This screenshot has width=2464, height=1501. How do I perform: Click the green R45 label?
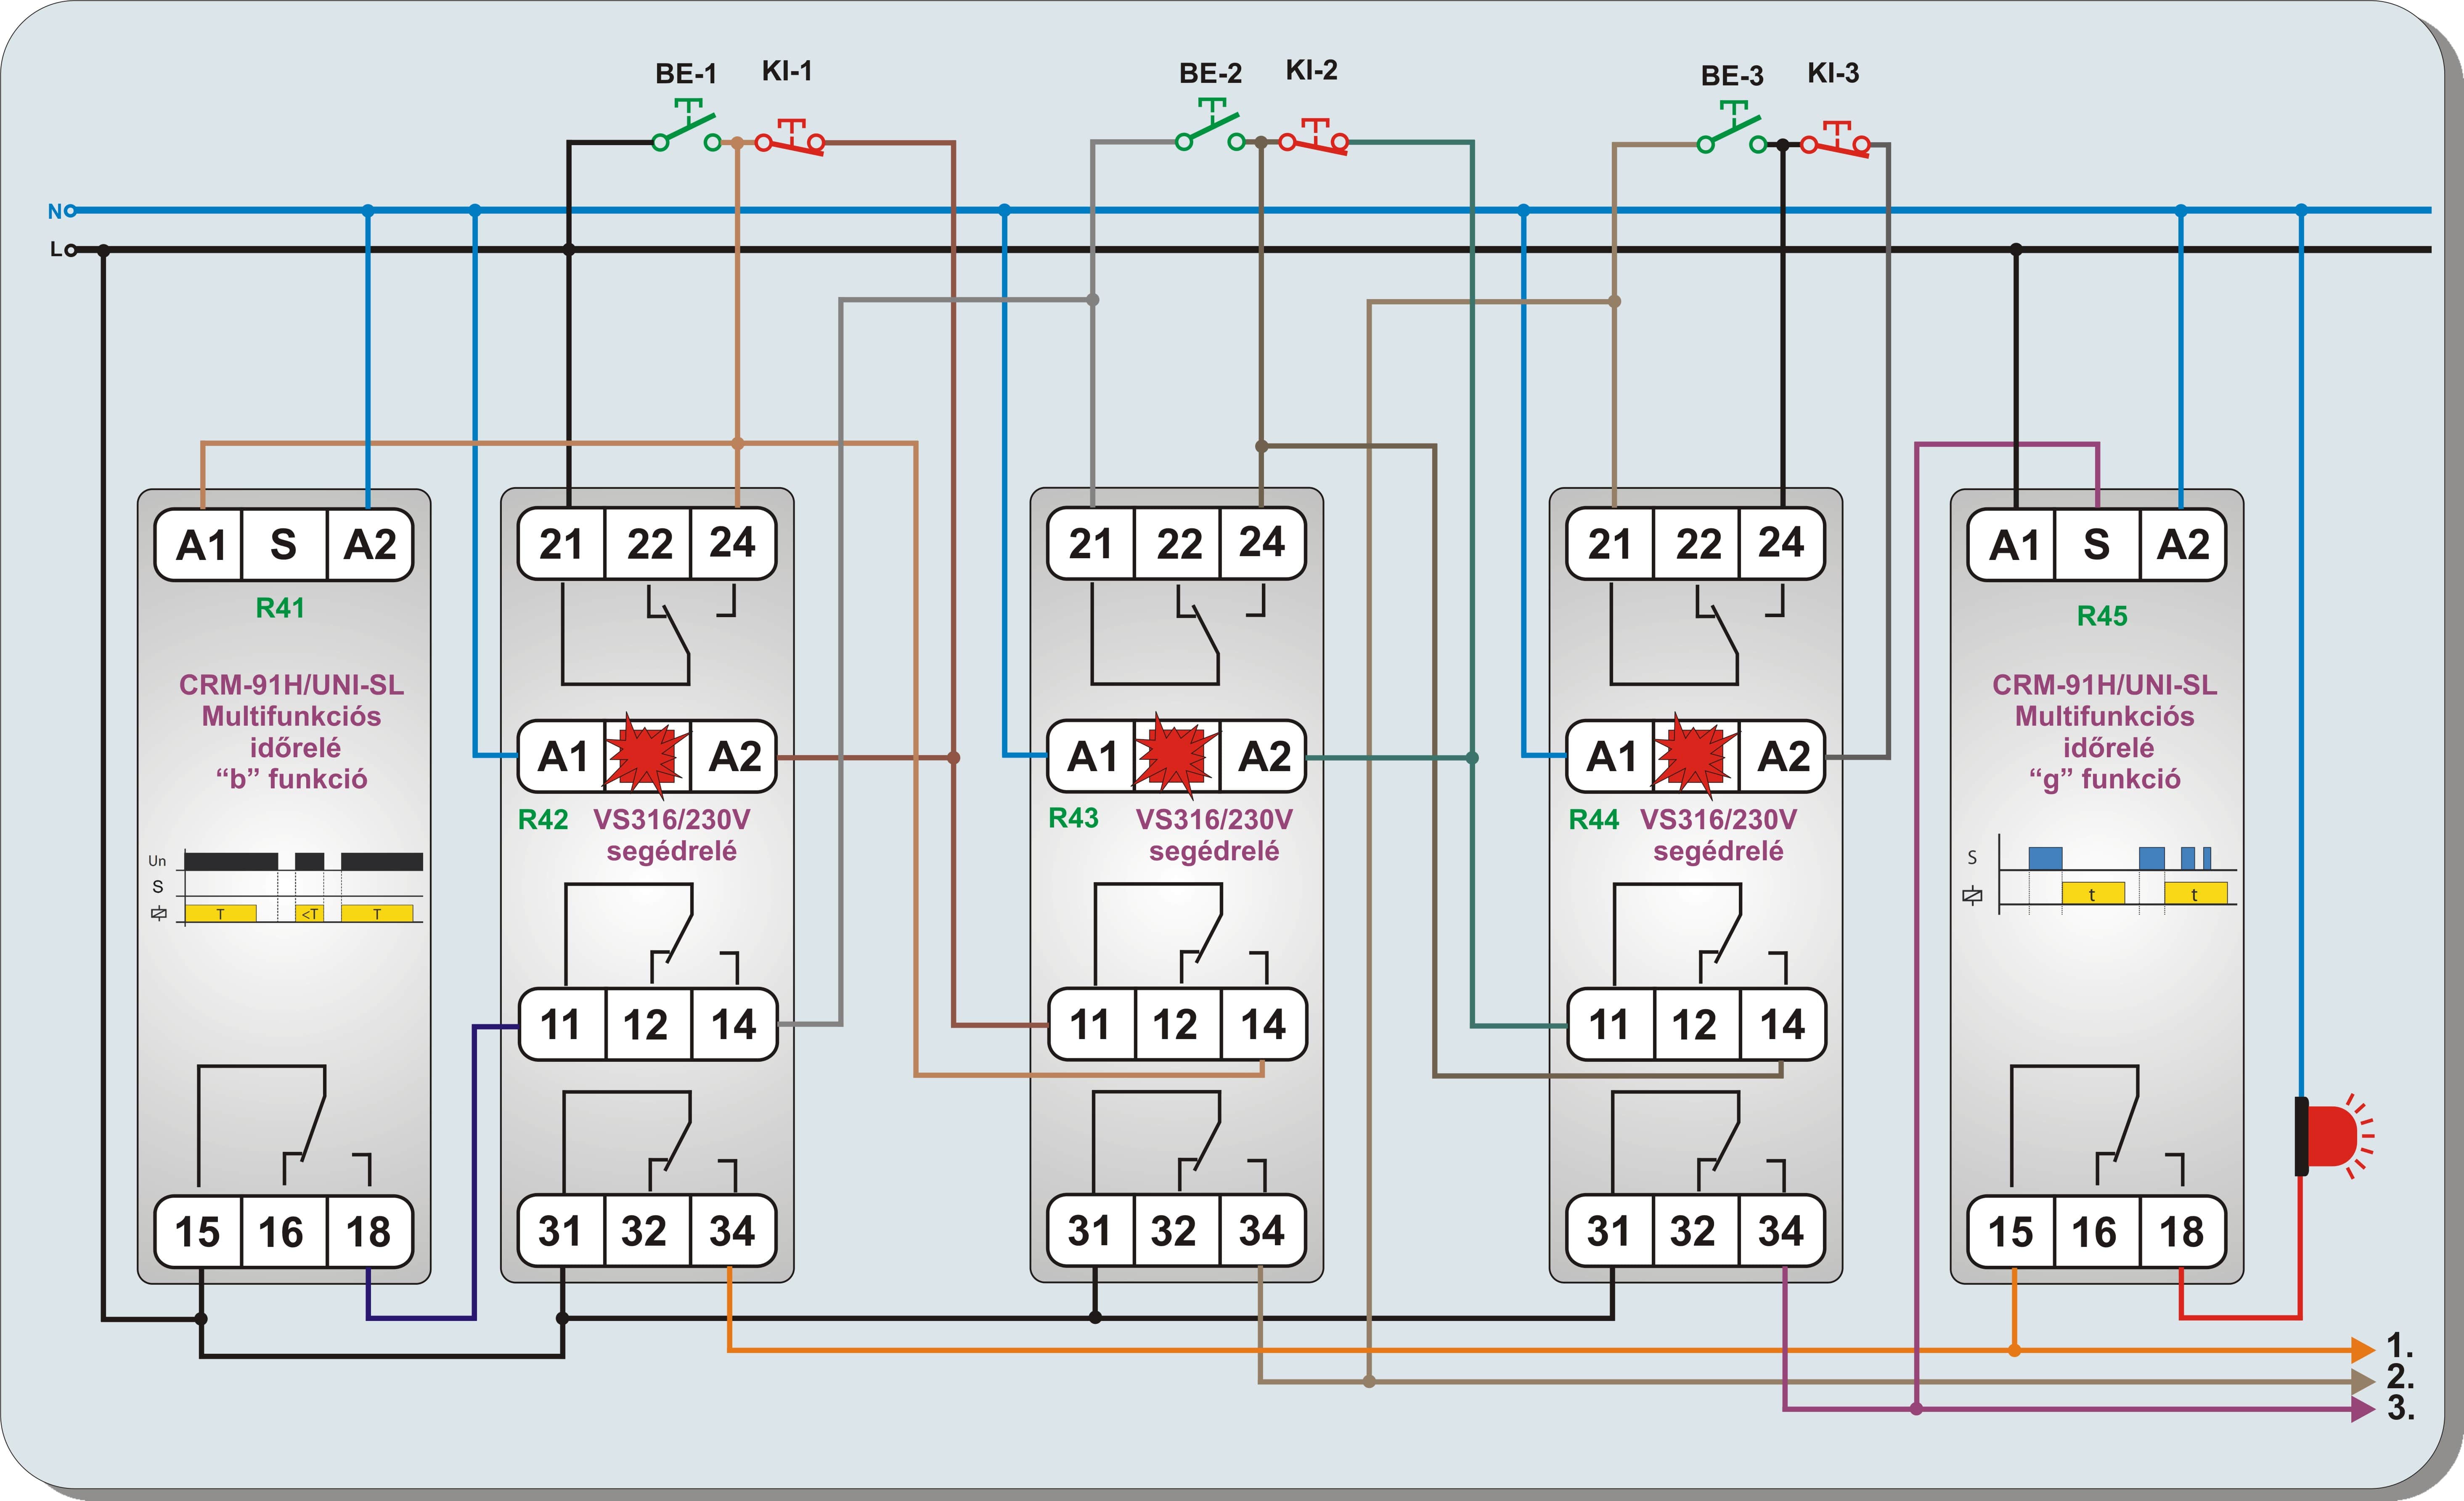[2102, 616]
